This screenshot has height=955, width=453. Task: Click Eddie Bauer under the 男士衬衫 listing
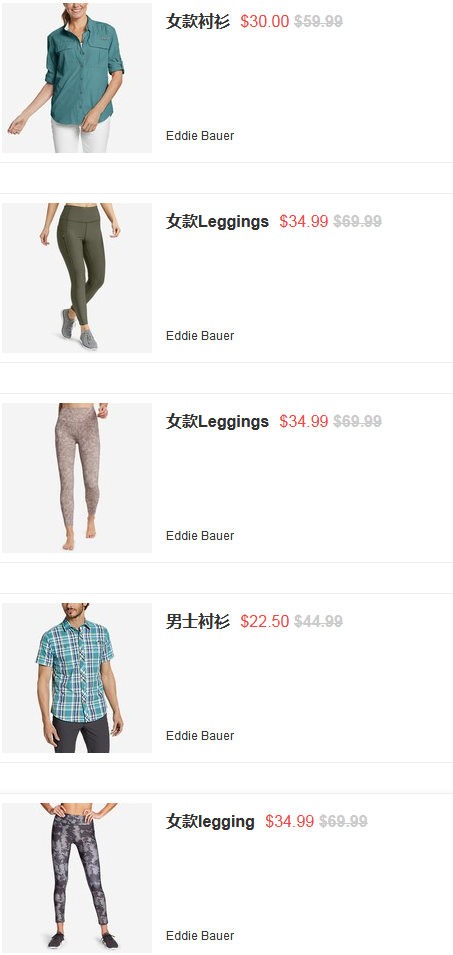click(200, 736)
